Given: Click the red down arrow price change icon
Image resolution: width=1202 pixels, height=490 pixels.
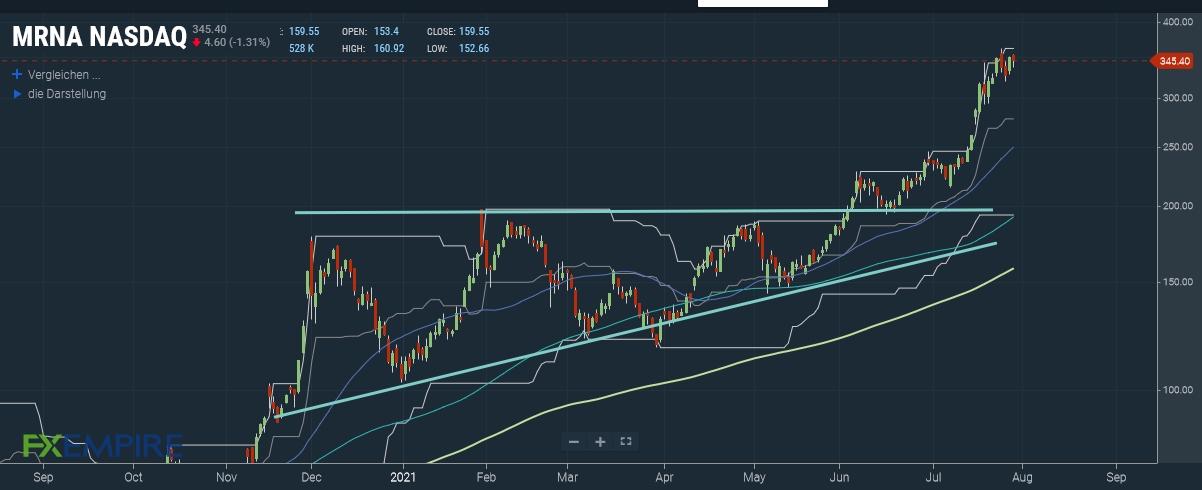Looking at the screenshot, I should [x=197, y=42].
